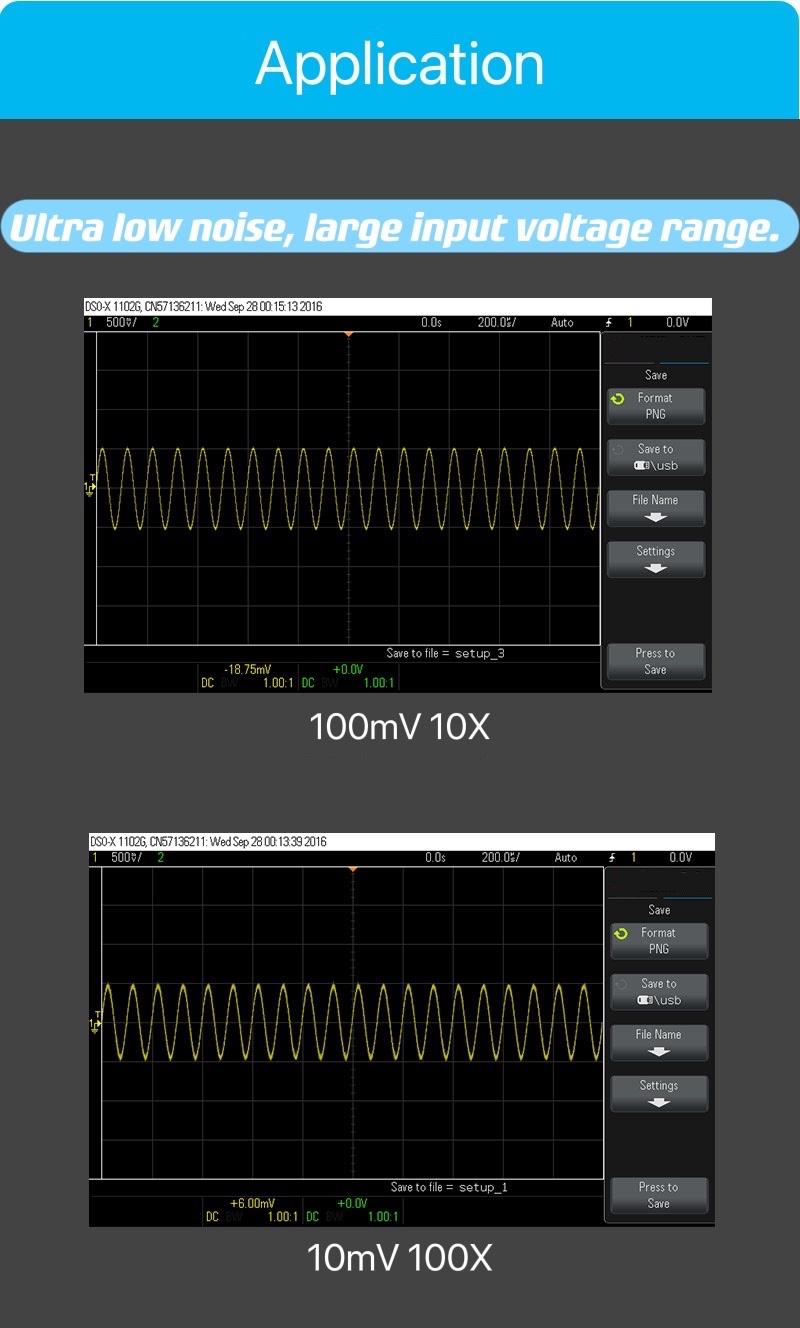Open File Name submenu in bottom oscilloscope

(x=658, y=1042)
